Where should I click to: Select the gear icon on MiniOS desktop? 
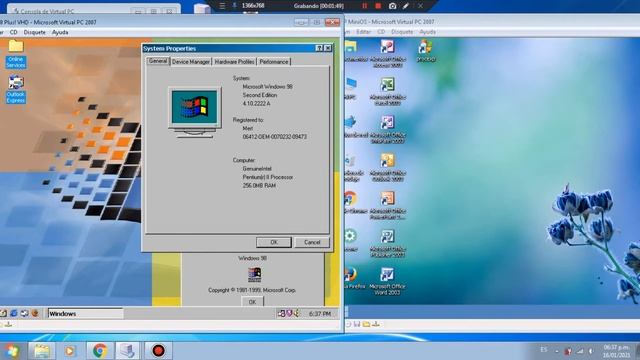tap(351, 241)
